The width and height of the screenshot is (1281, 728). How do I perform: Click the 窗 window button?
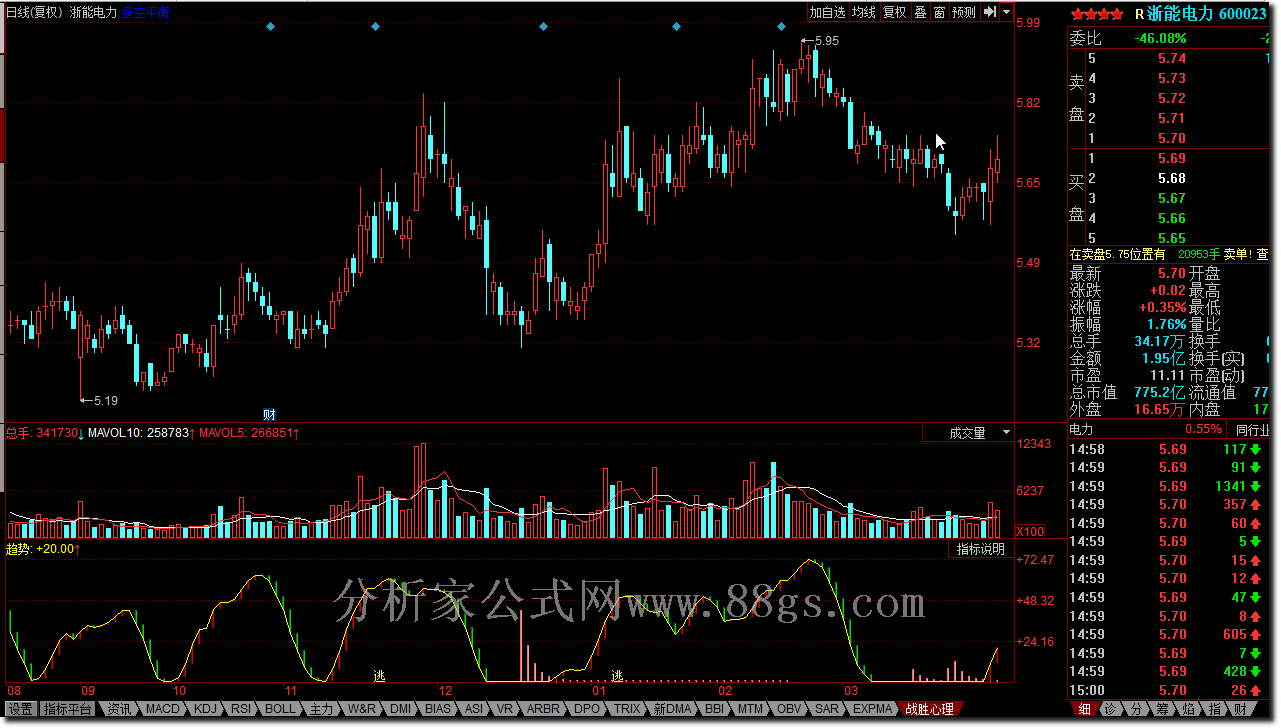coord(939,12)
